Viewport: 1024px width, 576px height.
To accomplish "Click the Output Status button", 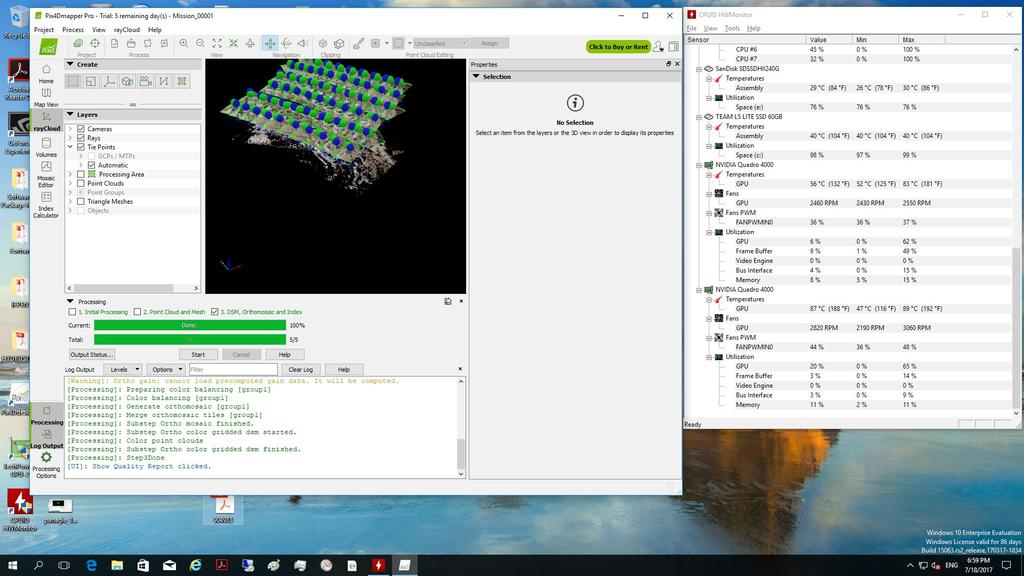I will [91, 355].
